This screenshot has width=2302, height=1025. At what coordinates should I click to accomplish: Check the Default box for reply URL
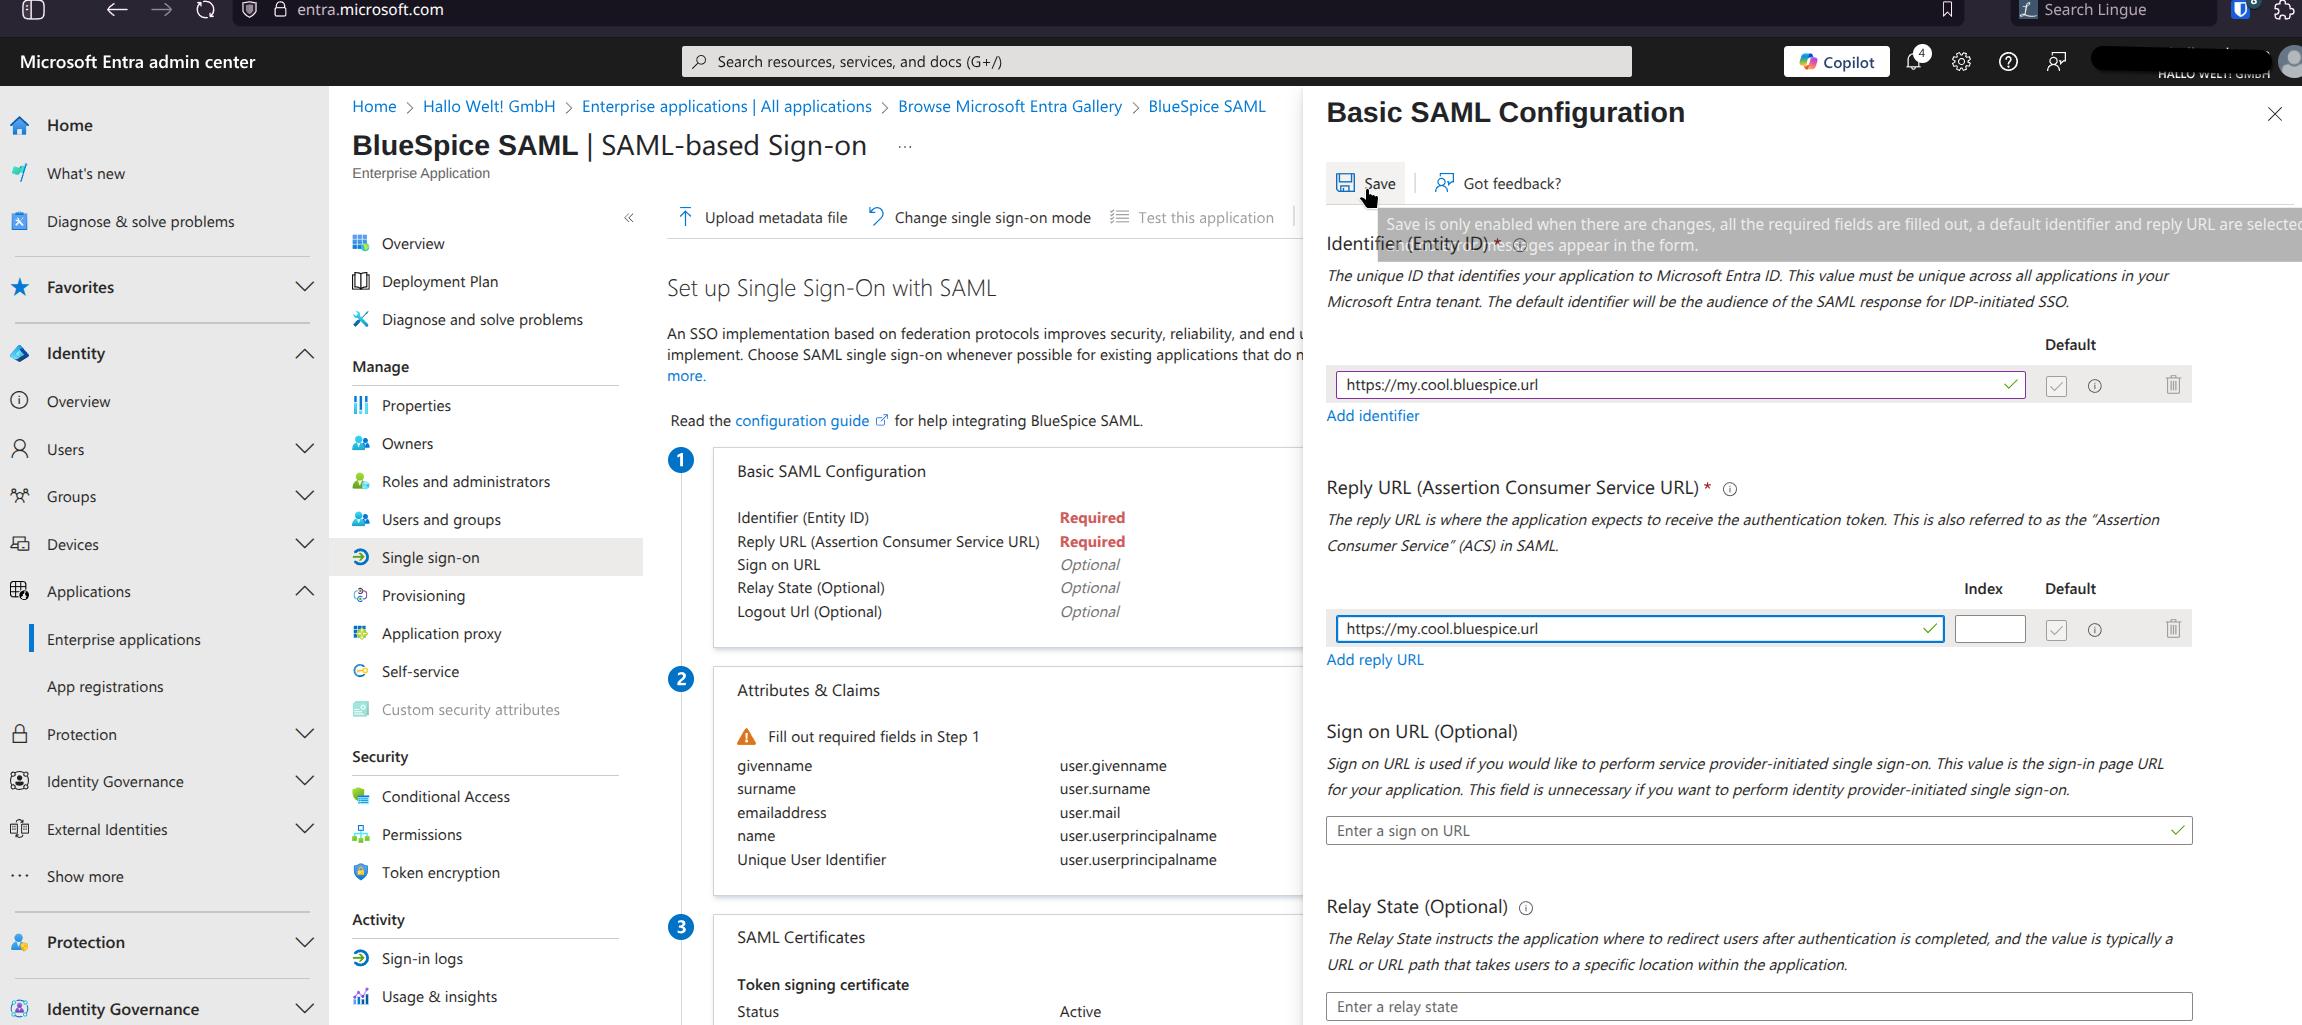pos(2056,630)
